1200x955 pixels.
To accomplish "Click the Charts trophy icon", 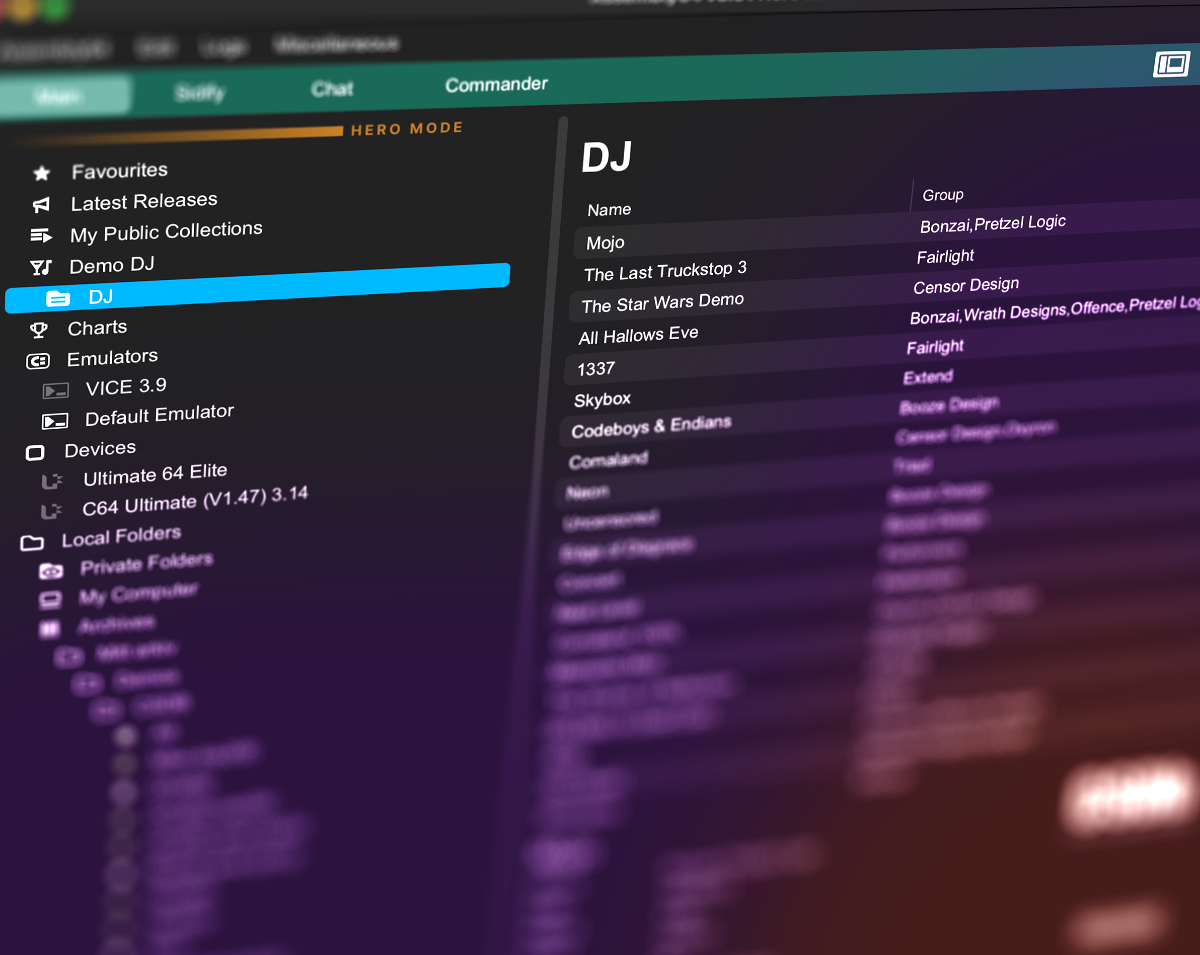I will coord(39,329).
